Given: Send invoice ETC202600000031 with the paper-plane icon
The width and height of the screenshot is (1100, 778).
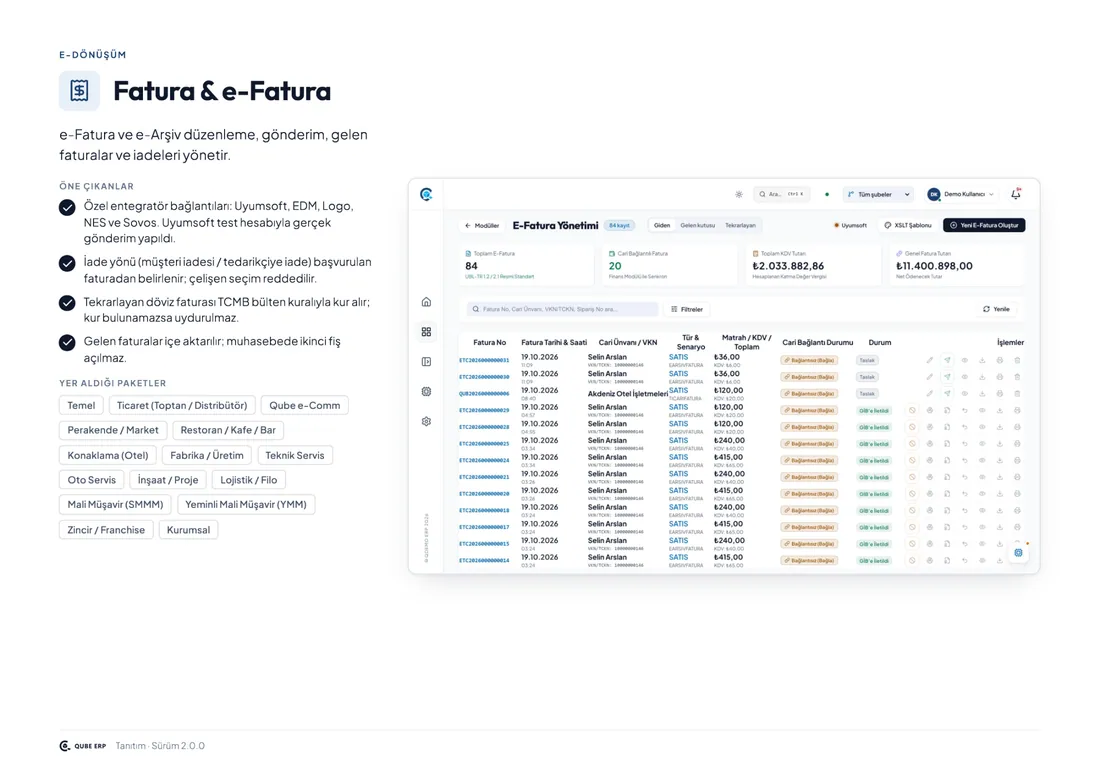Looking at the screenshot, I should [947, 360].
